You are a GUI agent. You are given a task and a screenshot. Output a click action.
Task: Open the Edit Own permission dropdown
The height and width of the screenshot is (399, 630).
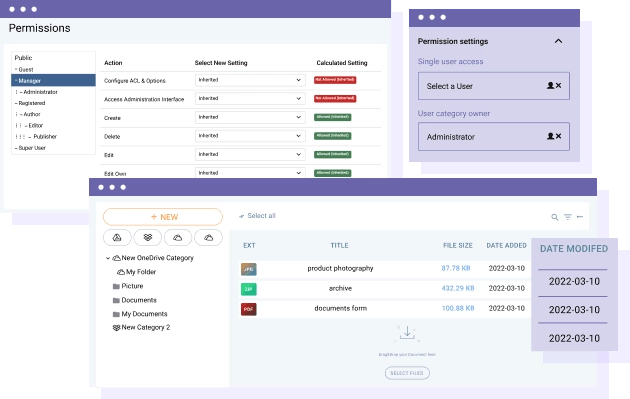click(250, 173)
